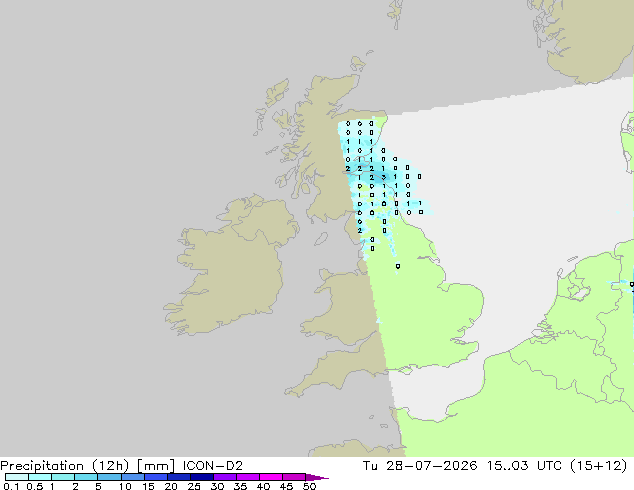The width and height of the screenshot is (634, 490).
Task: Click the date "Tu 28-07-2026"
Action: coord(420,466)
